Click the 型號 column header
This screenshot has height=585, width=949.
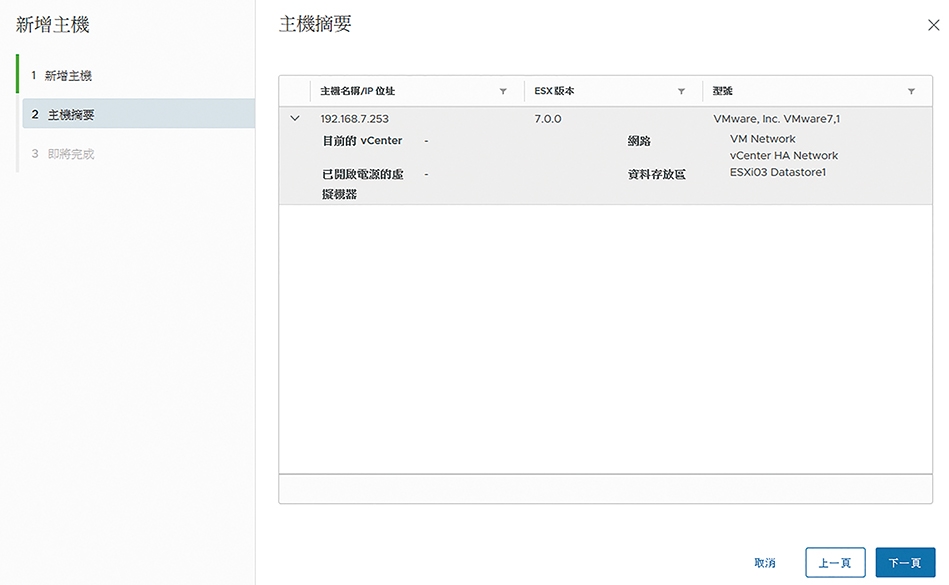(x=723, y=91)
